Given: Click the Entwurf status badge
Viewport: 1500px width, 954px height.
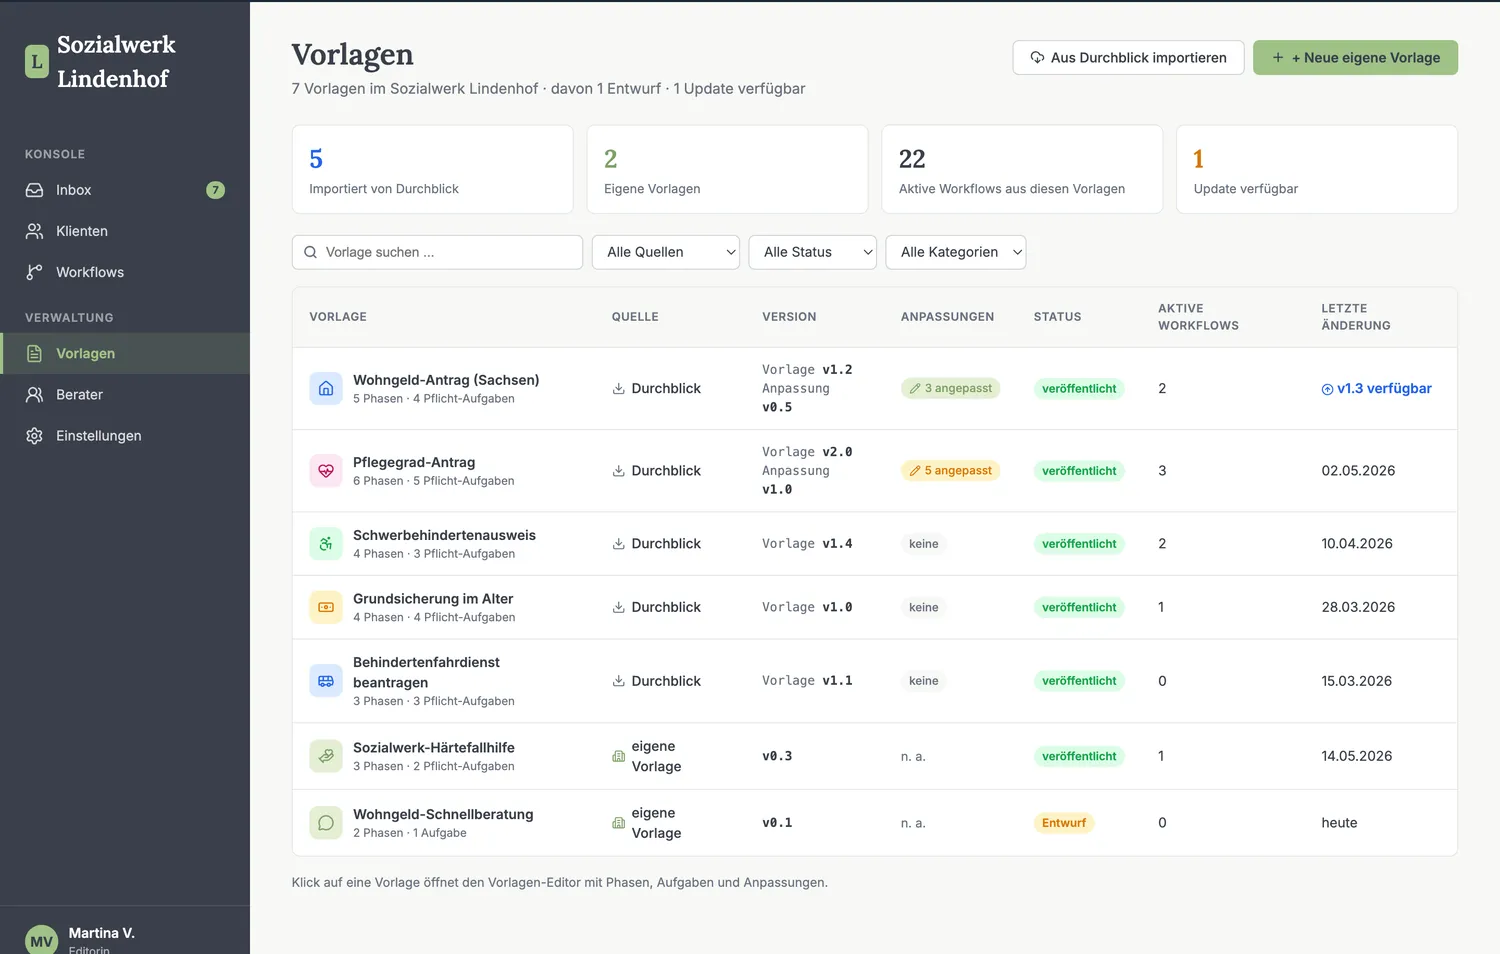Looking at the screenshot, I should click(1064, 823).
